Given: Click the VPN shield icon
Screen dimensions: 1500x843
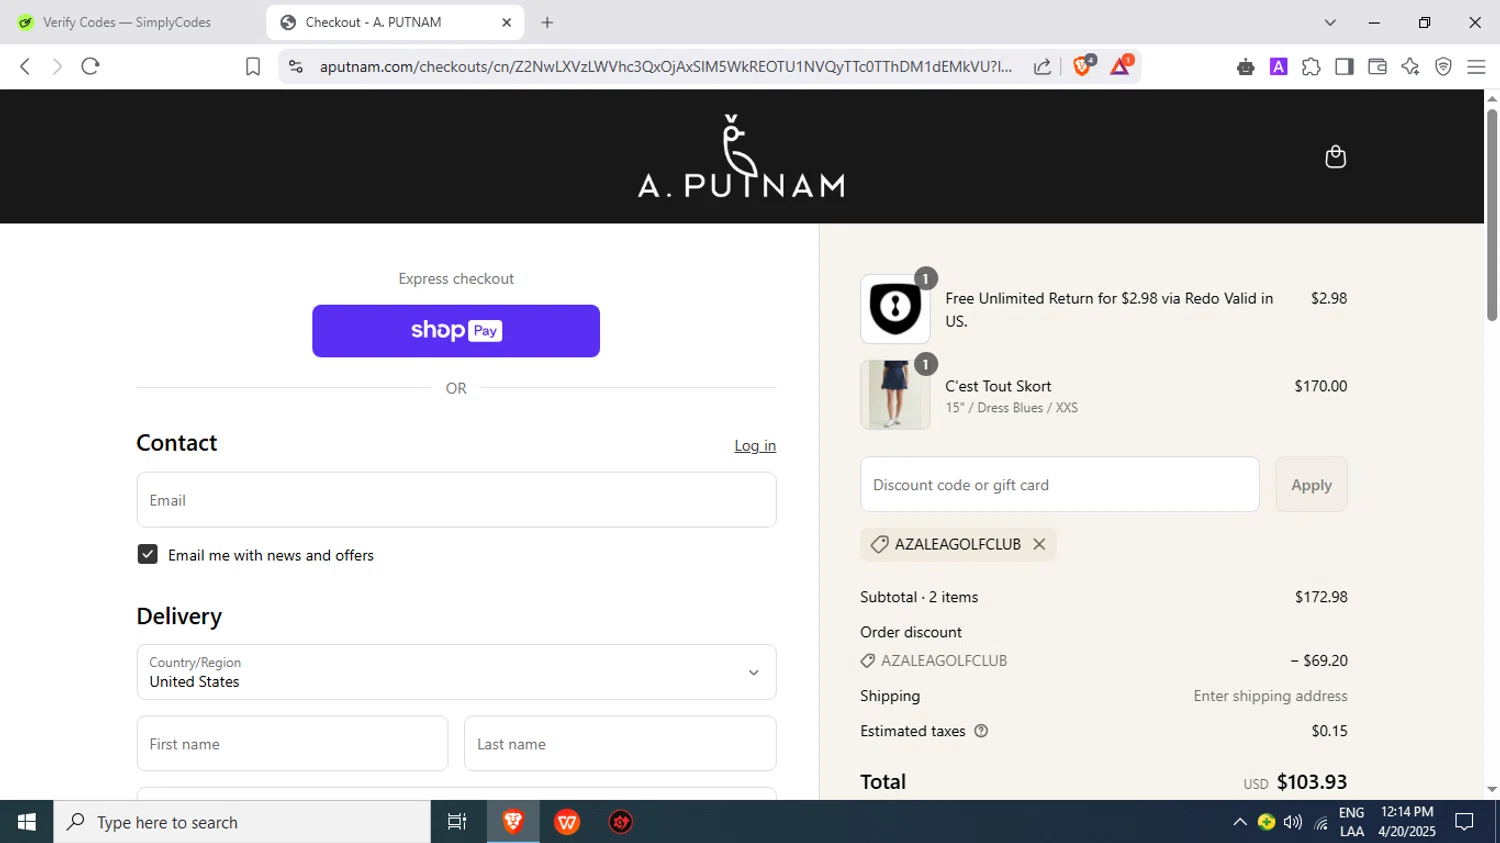Looking at the screenshot, I should (1443, 66).
